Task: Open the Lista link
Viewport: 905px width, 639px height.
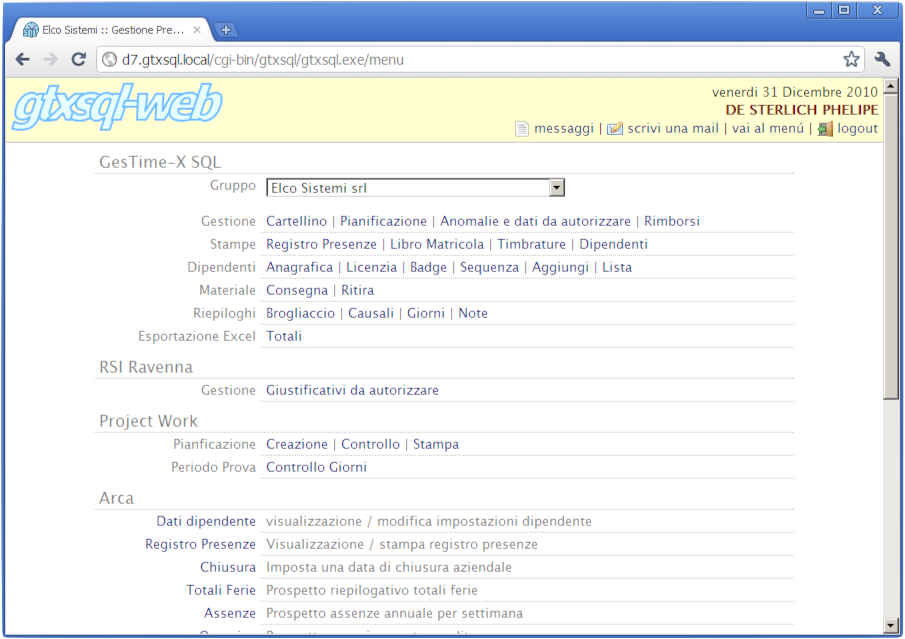Action: point(617,267)
